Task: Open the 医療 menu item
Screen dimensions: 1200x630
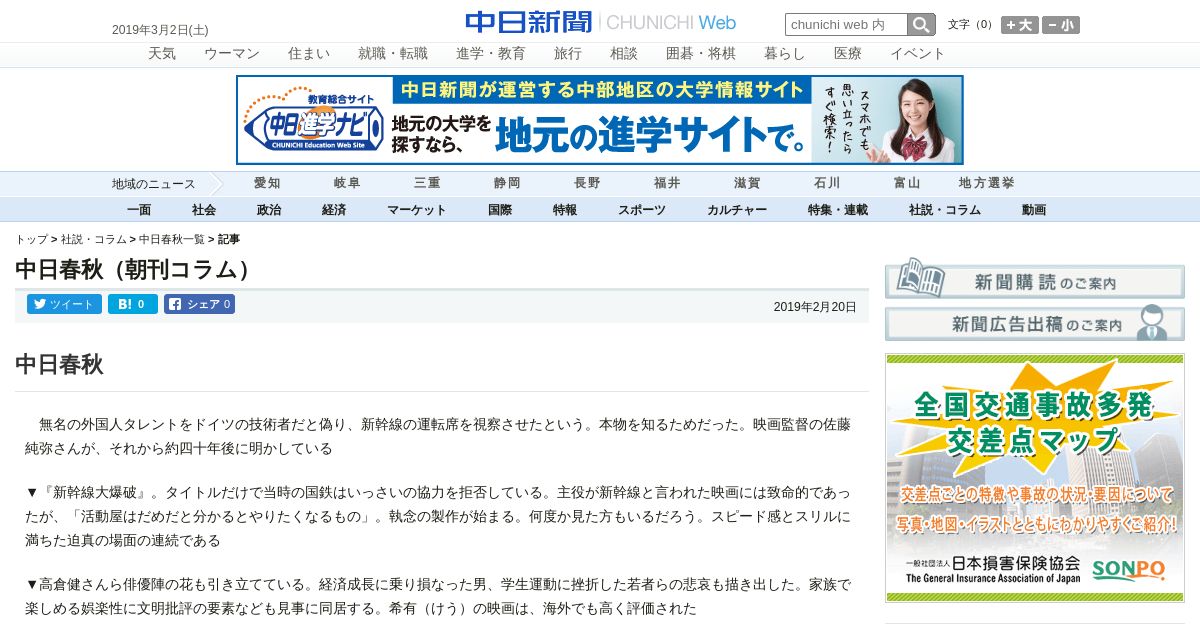Action: (x=848, y=54)
